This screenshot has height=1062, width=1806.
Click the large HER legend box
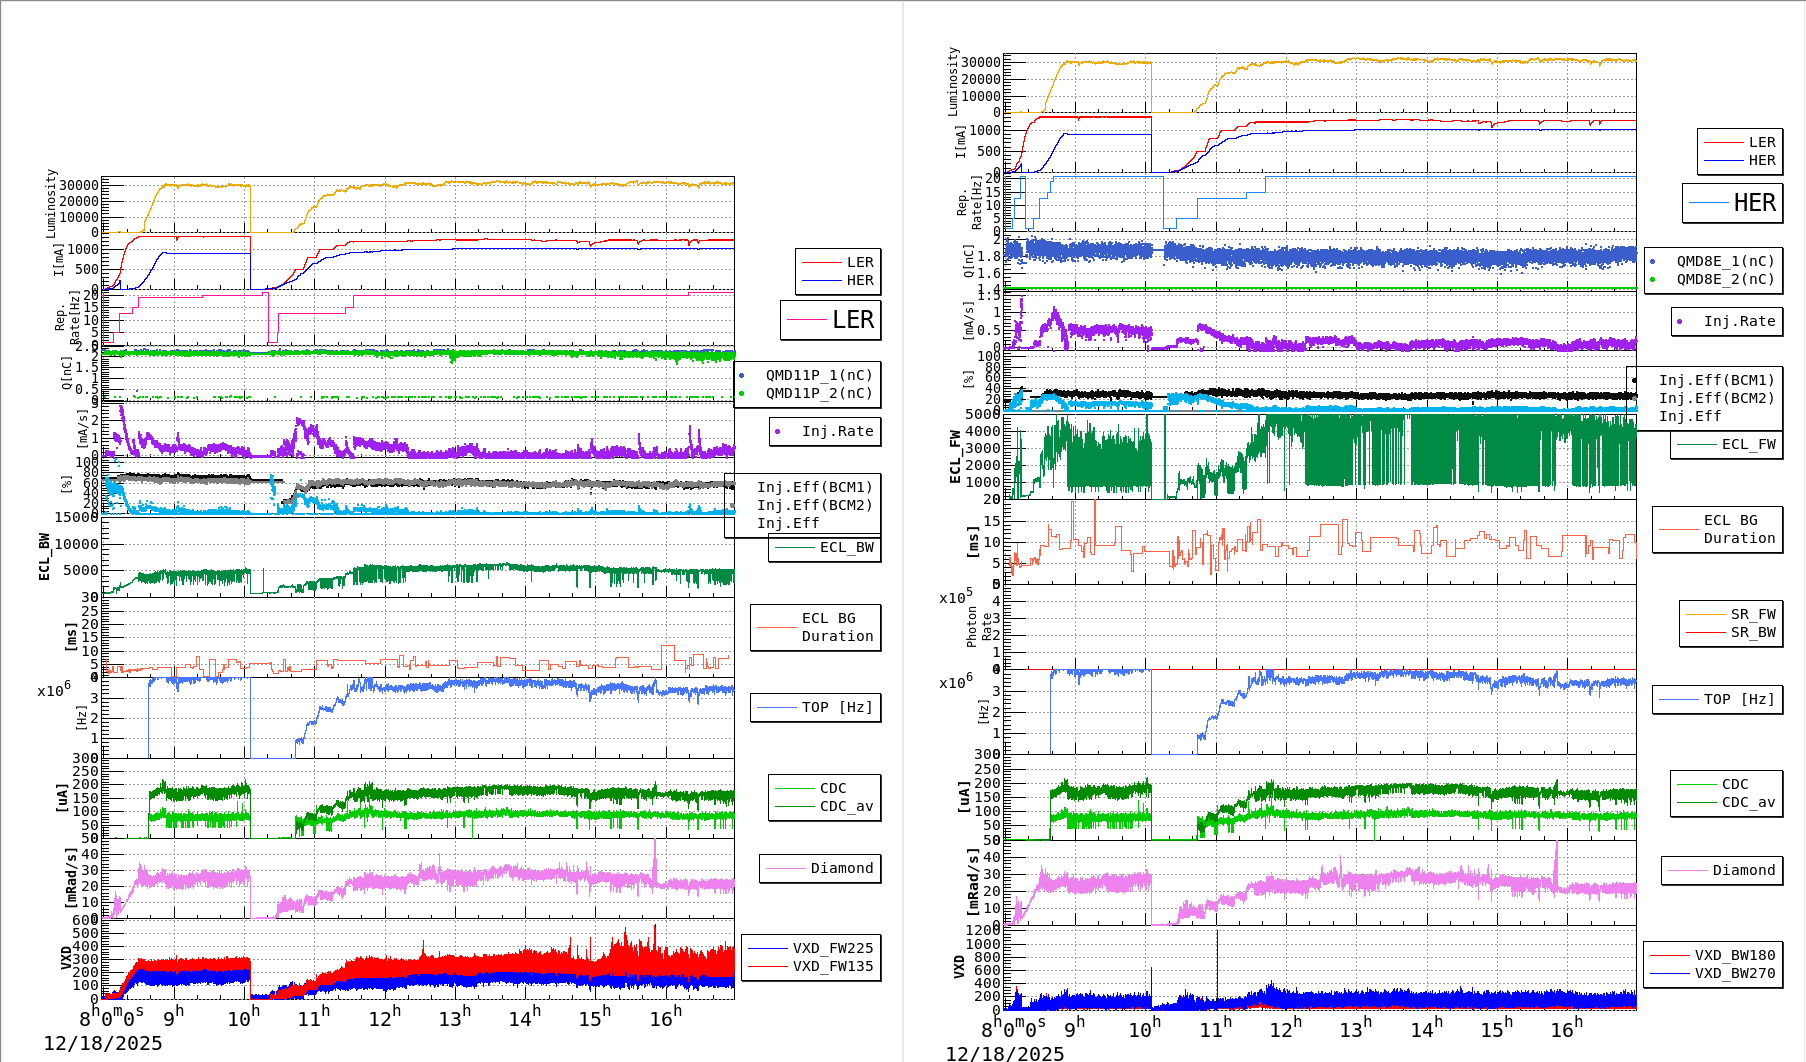[x=1732, y=203]
